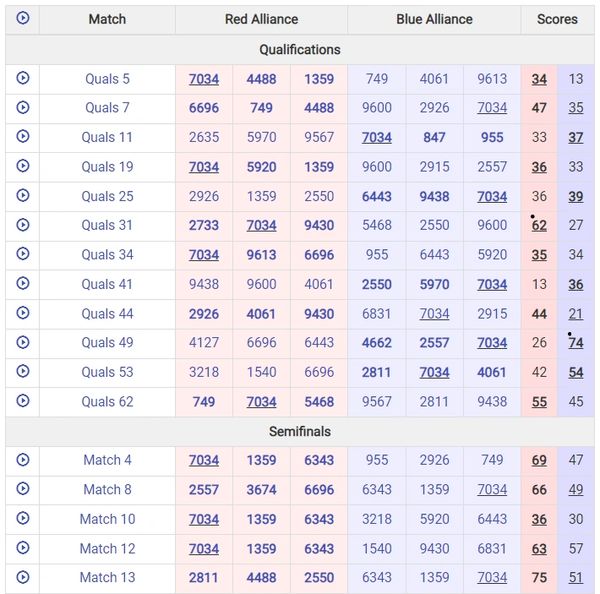Image resolution: width=600 pixels, height=594 pixels.
Task: Click the red score 69 in Match 4
Action: click(539, 460)
